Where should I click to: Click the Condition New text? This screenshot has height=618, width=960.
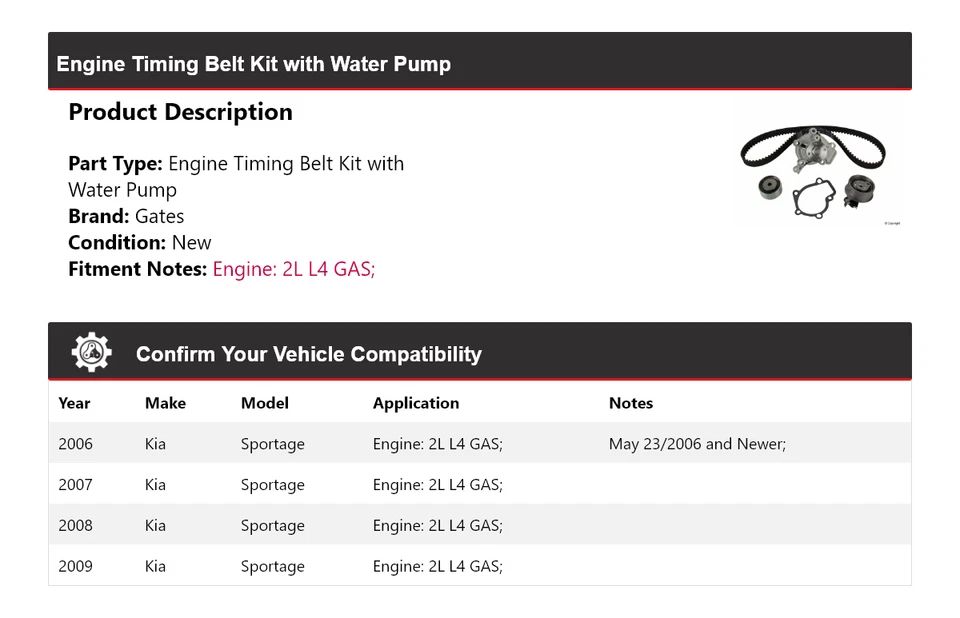click(x=140, y=242)
